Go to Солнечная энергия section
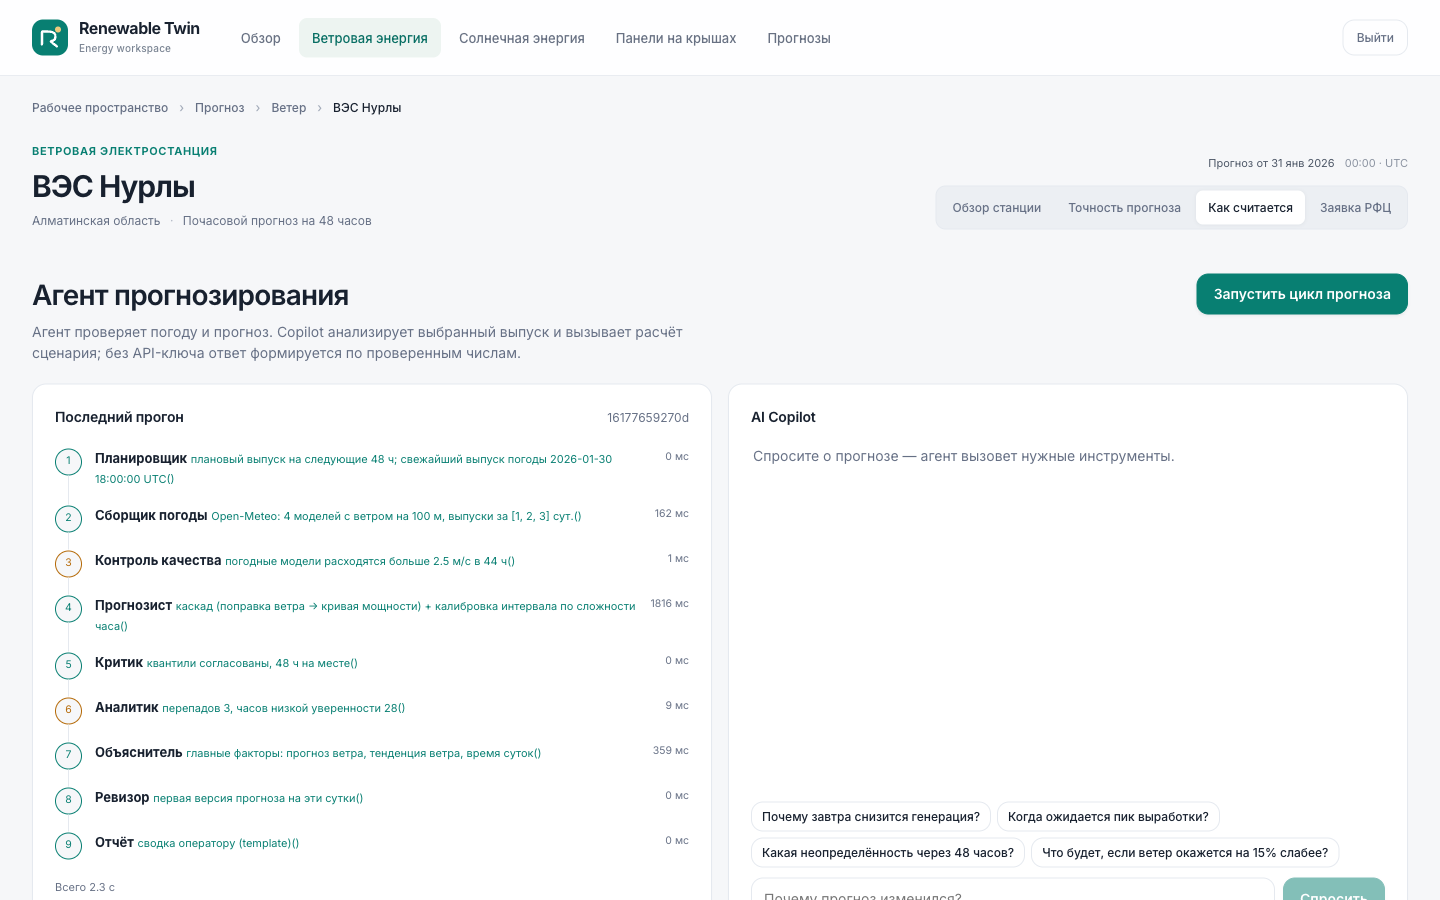1440x900 pixels. click(522, 38)
